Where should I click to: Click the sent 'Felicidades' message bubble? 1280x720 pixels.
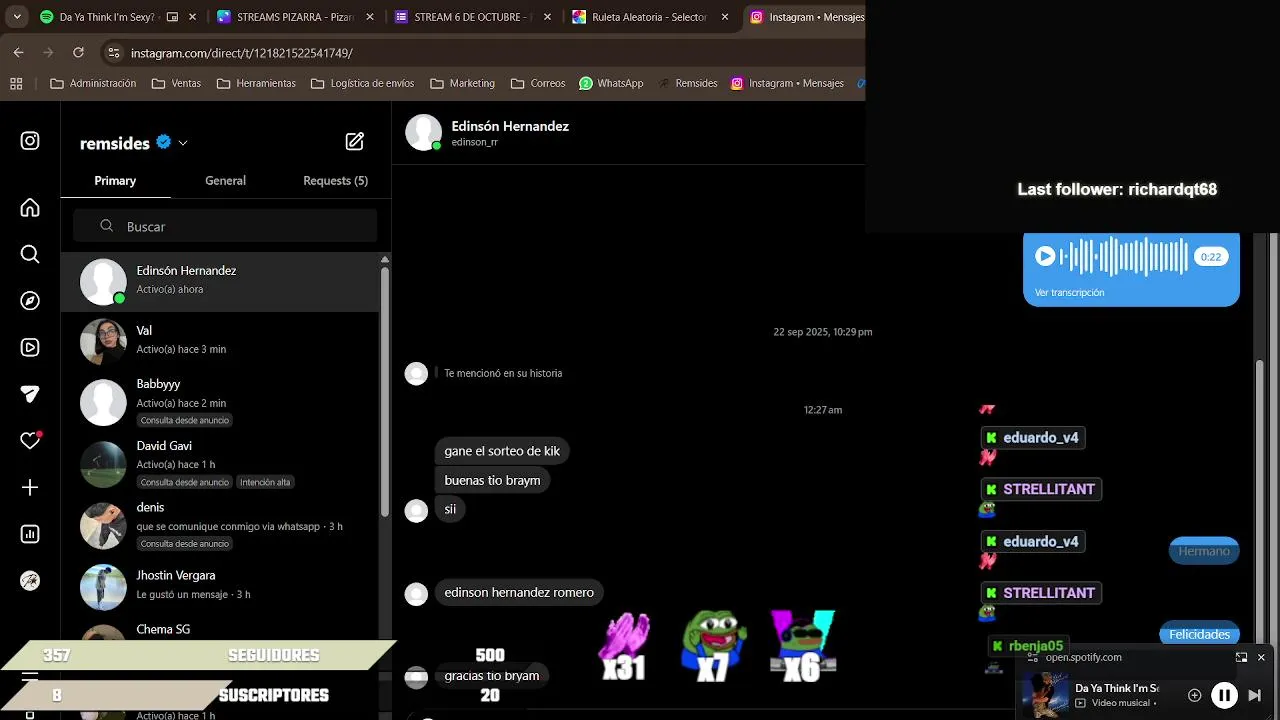1199,634
